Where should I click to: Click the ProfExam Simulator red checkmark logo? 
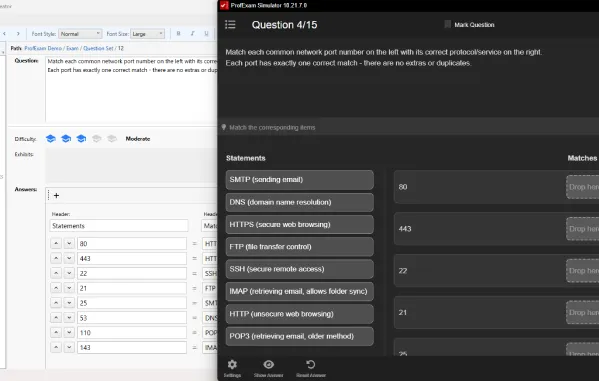pos(224,5)
